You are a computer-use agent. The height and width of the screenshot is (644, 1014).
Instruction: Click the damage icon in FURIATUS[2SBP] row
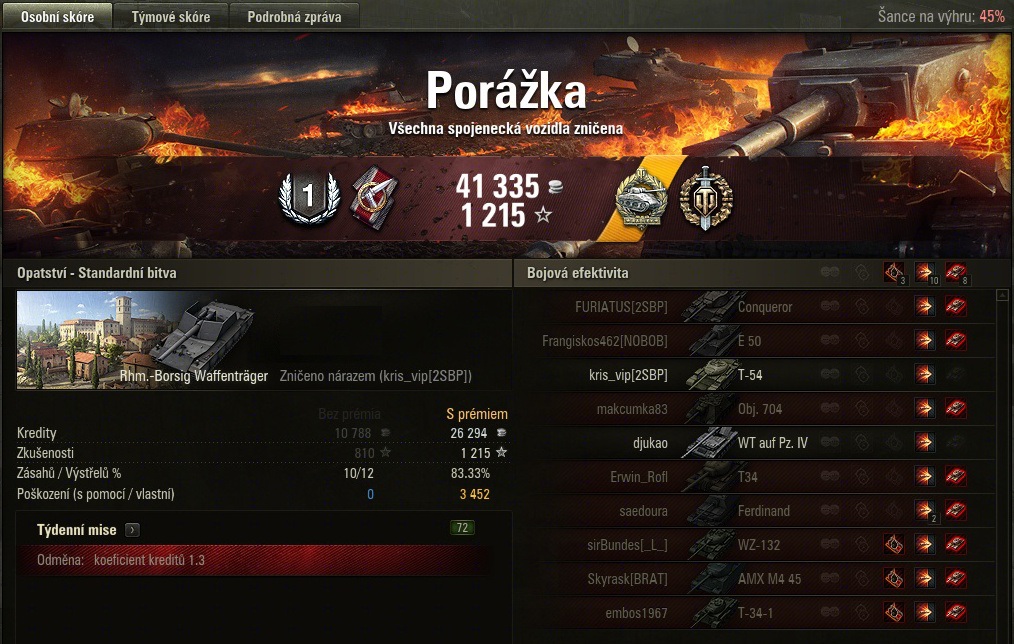925,306
